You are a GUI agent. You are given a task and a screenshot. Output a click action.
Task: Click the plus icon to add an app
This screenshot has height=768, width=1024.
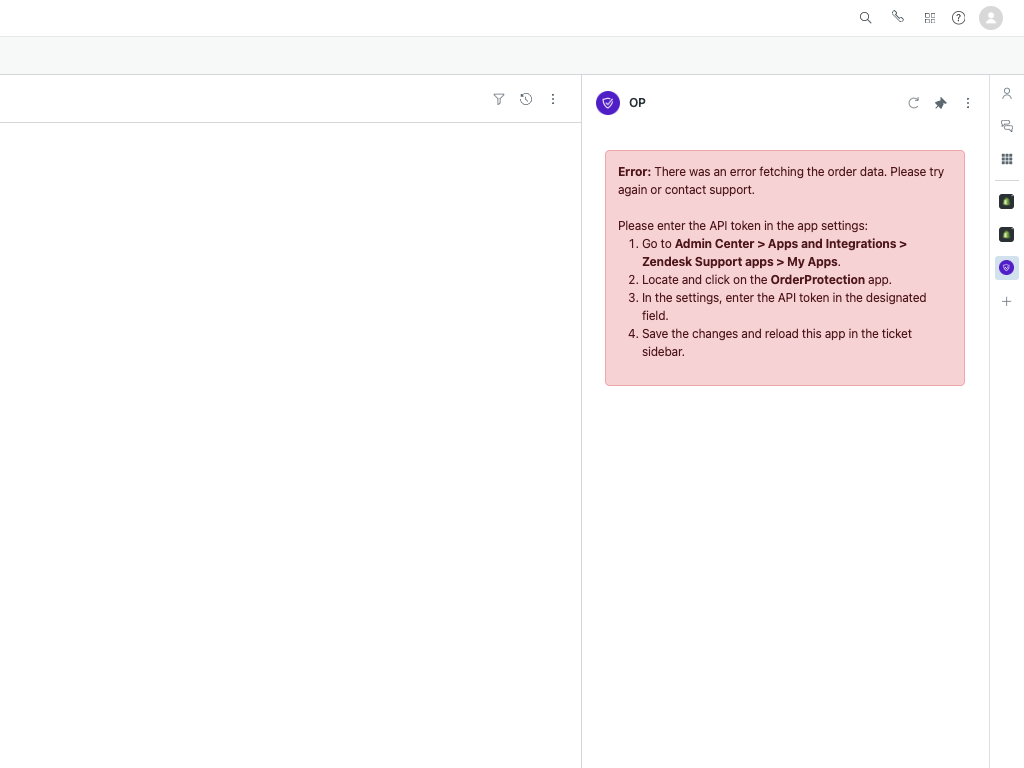click(x=1007, y=301)
